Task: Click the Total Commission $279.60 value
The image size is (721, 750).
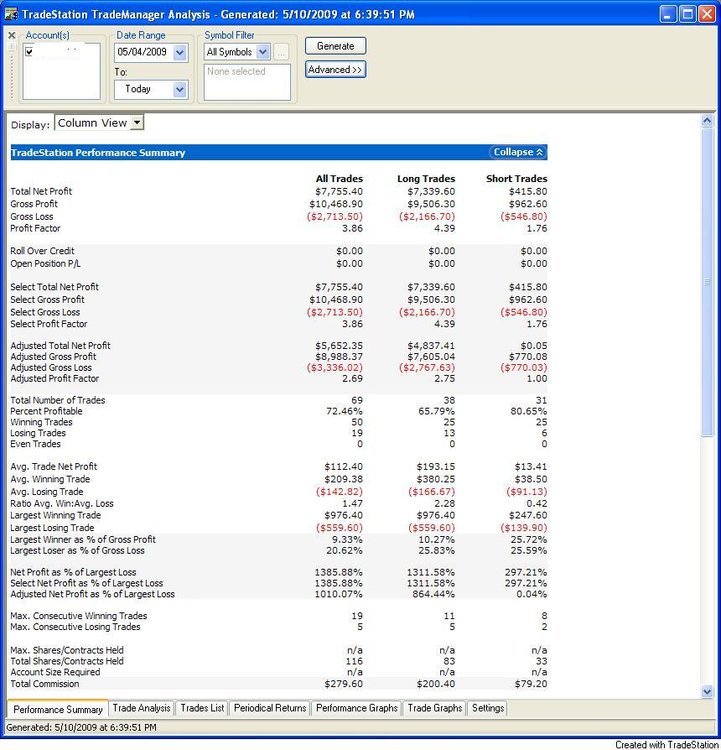Action: [x=344, y=684]
